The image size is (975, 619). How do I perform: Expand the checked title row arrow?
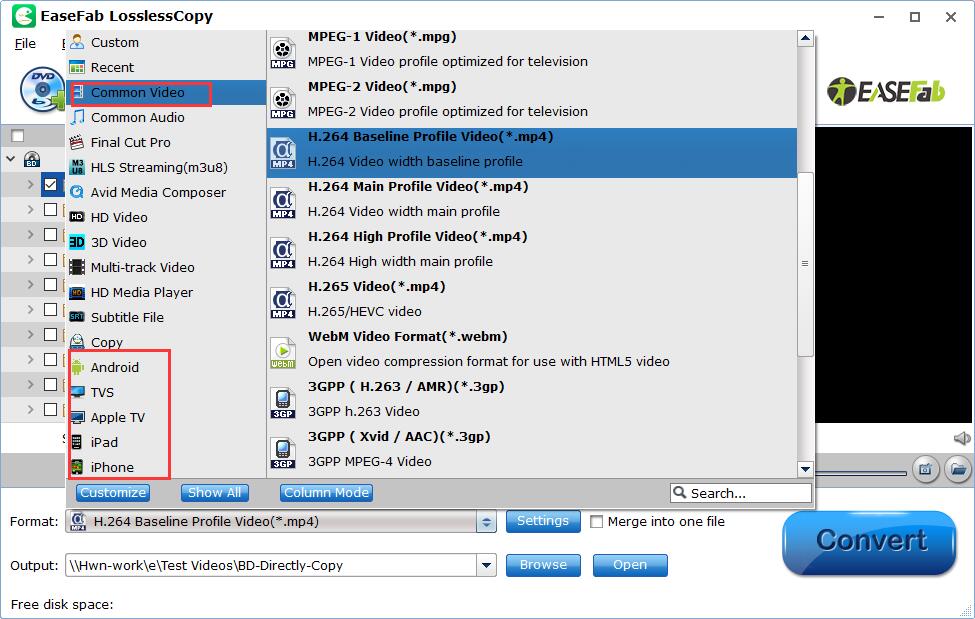(30, 185)
